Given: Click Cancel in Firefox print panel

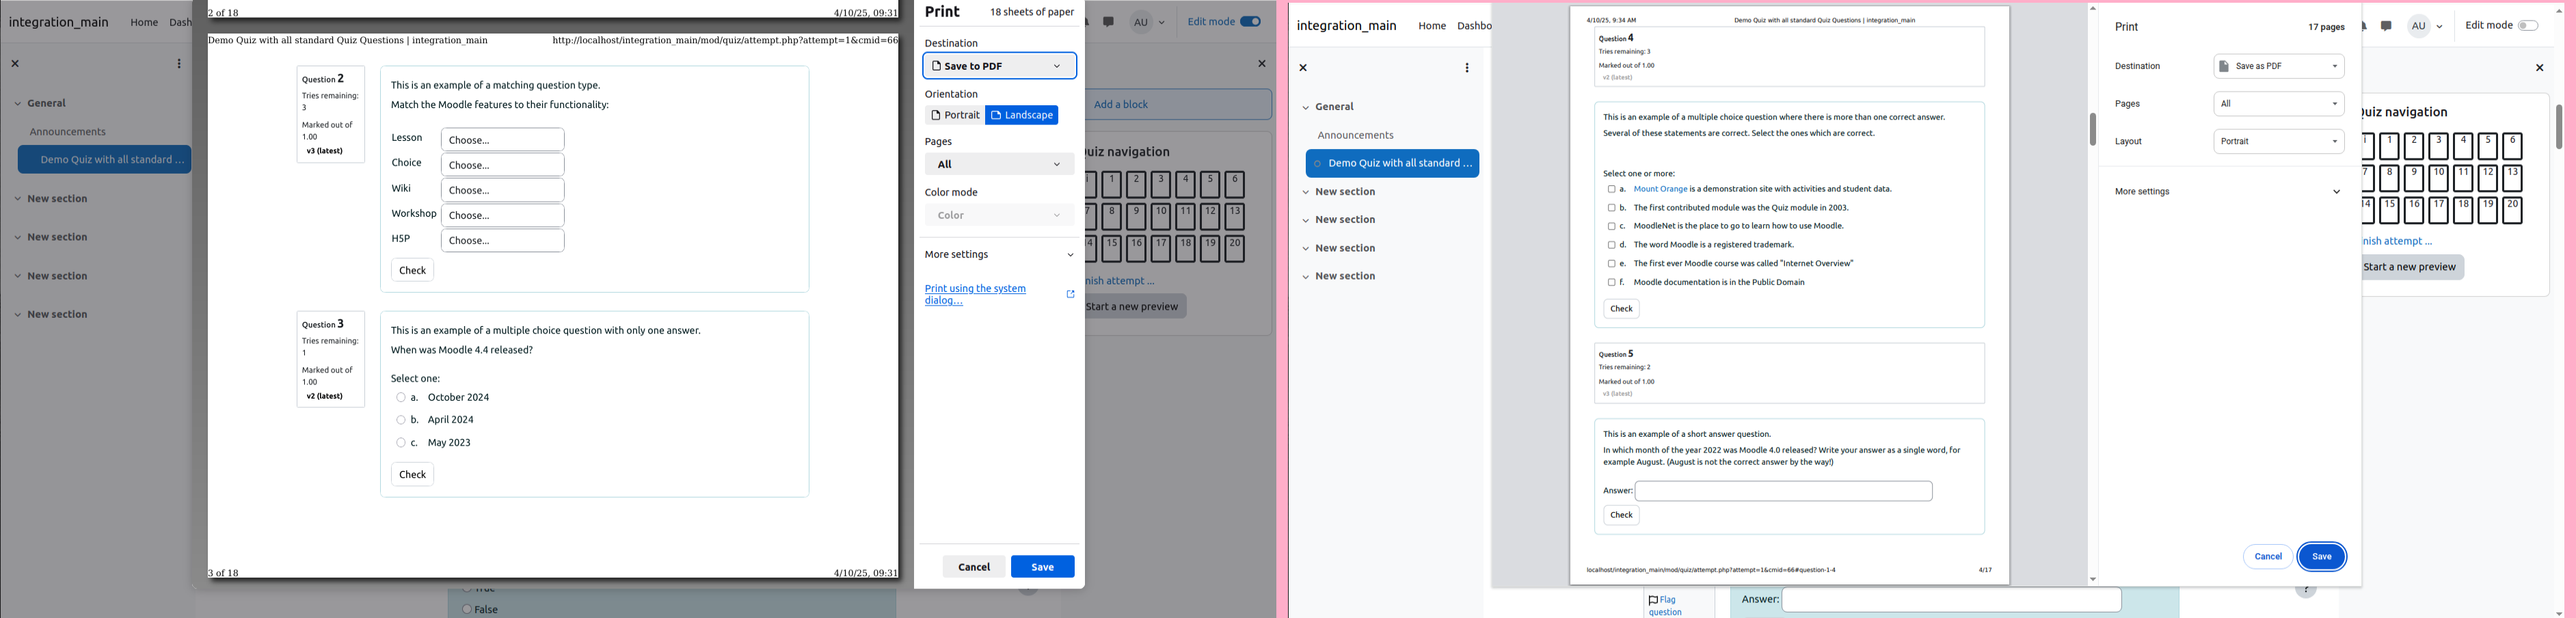Looking at the screenshot, I should coord(974,567).
